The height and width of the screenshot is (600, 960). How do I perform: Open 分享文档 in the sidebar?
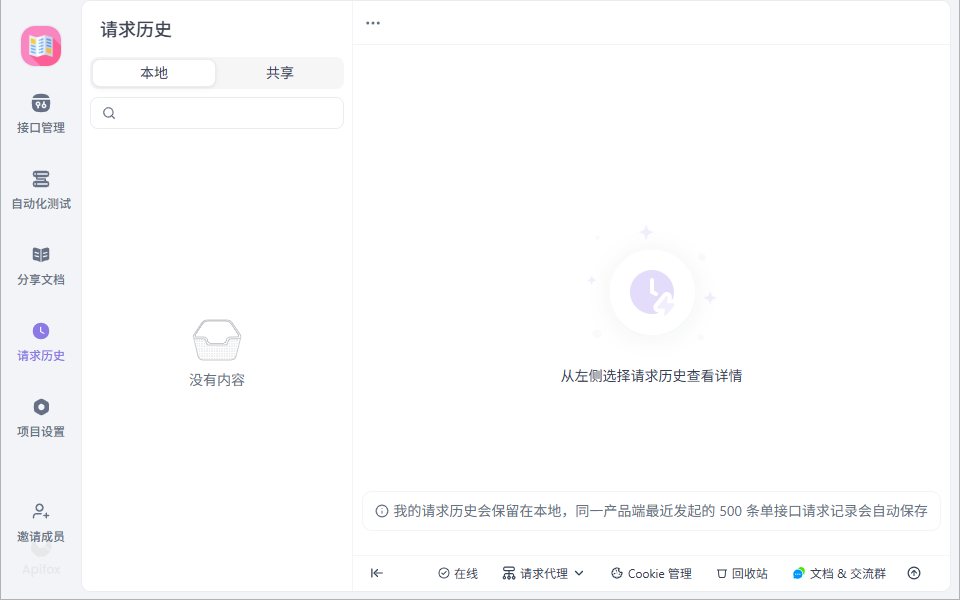pyautogui.click(x=41, y=266)
